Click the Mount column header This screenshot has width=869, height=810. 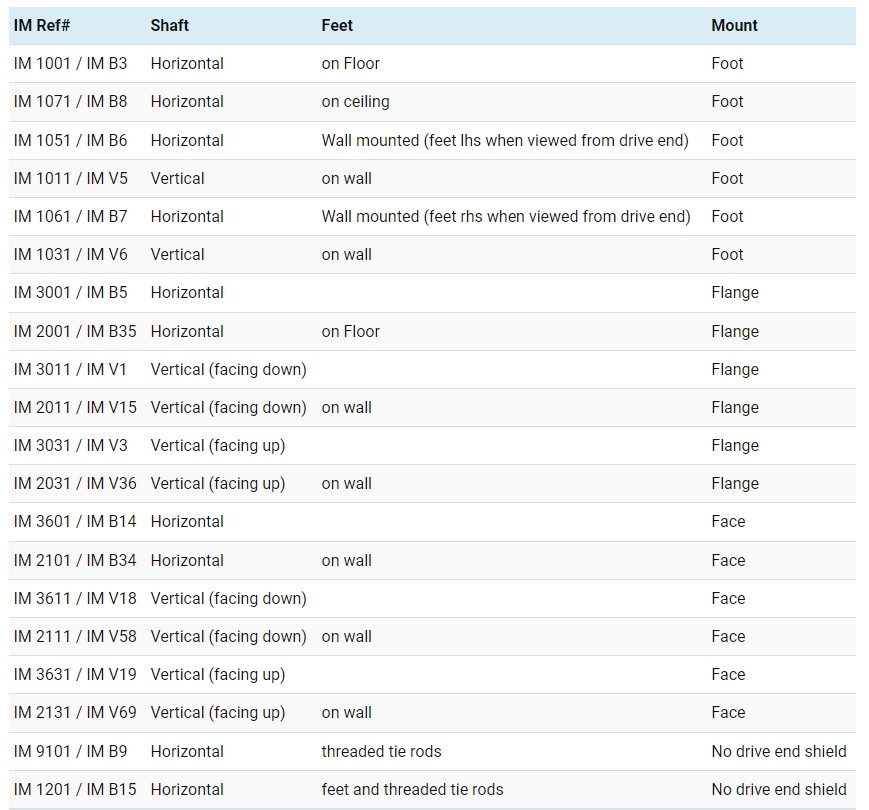[x=734, y=25]
